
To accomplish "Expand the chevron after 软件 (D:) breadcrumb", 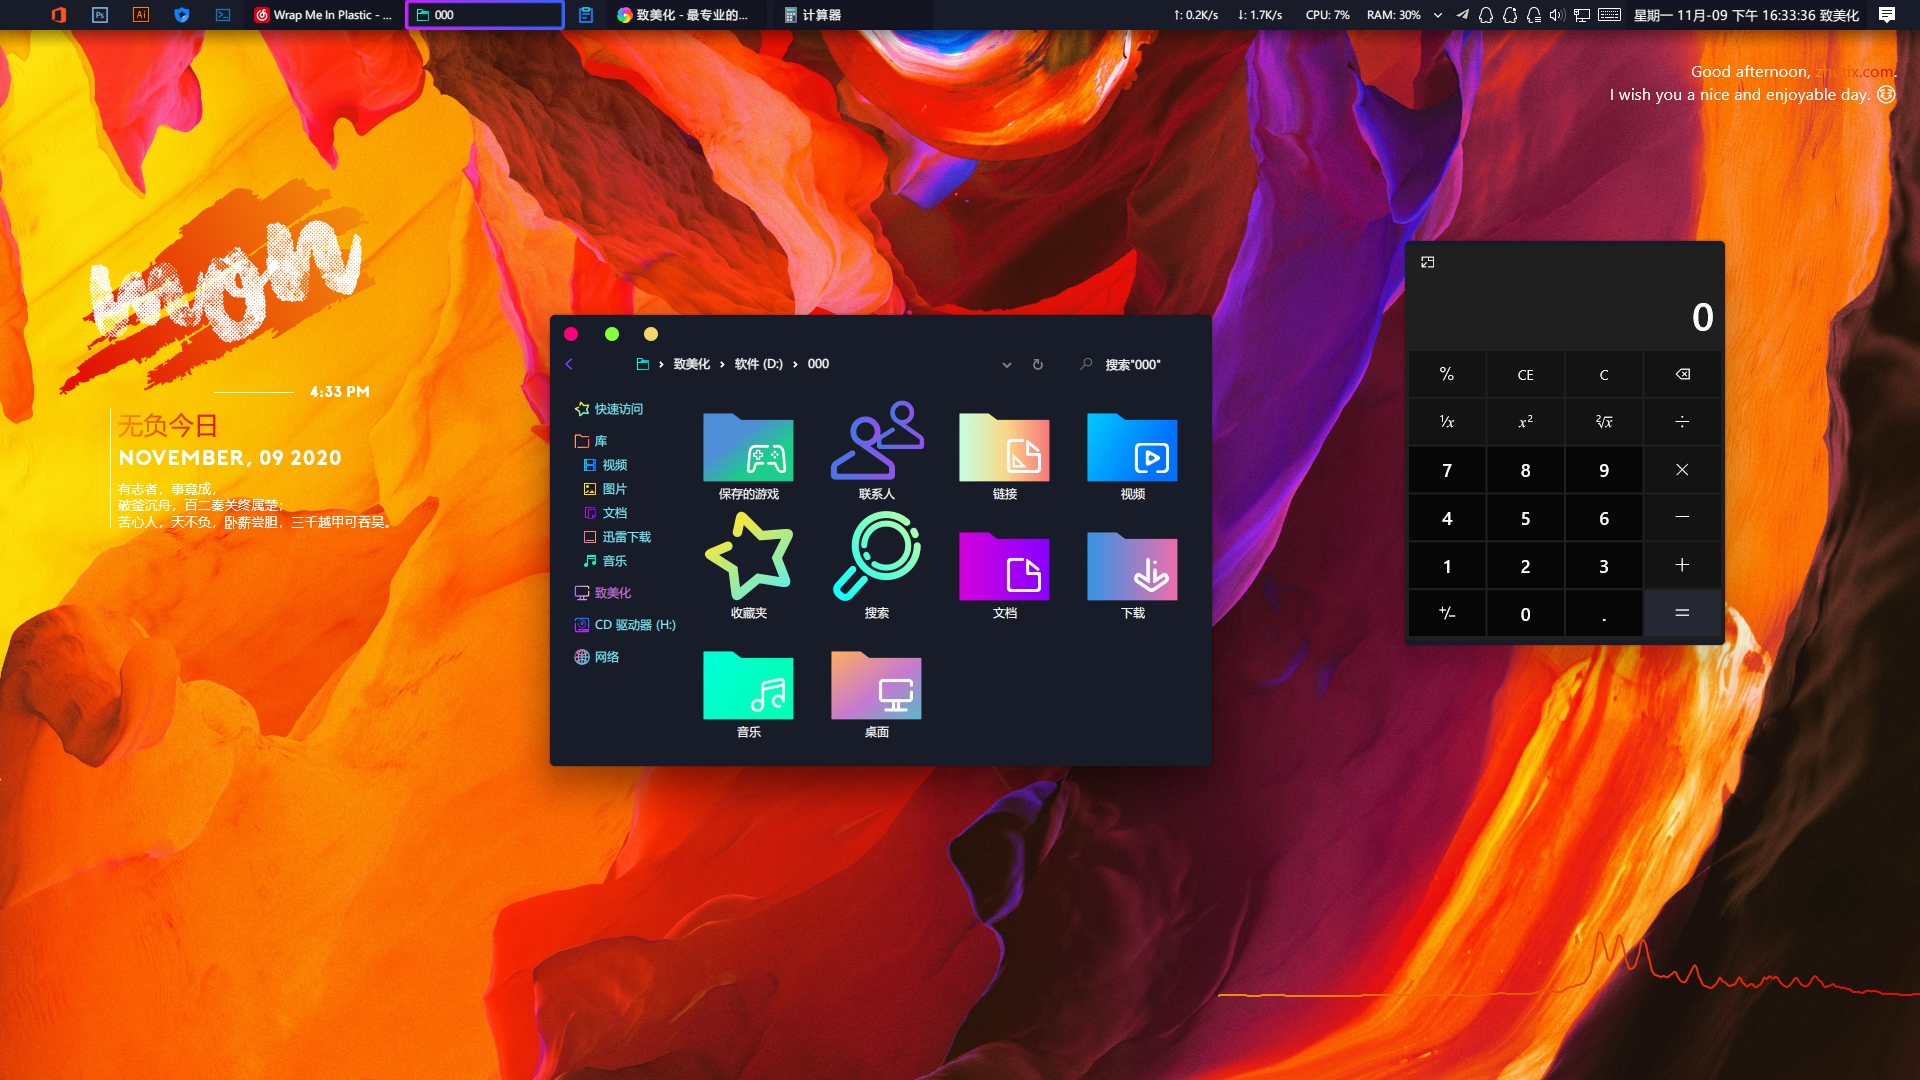I will point(795,364).
